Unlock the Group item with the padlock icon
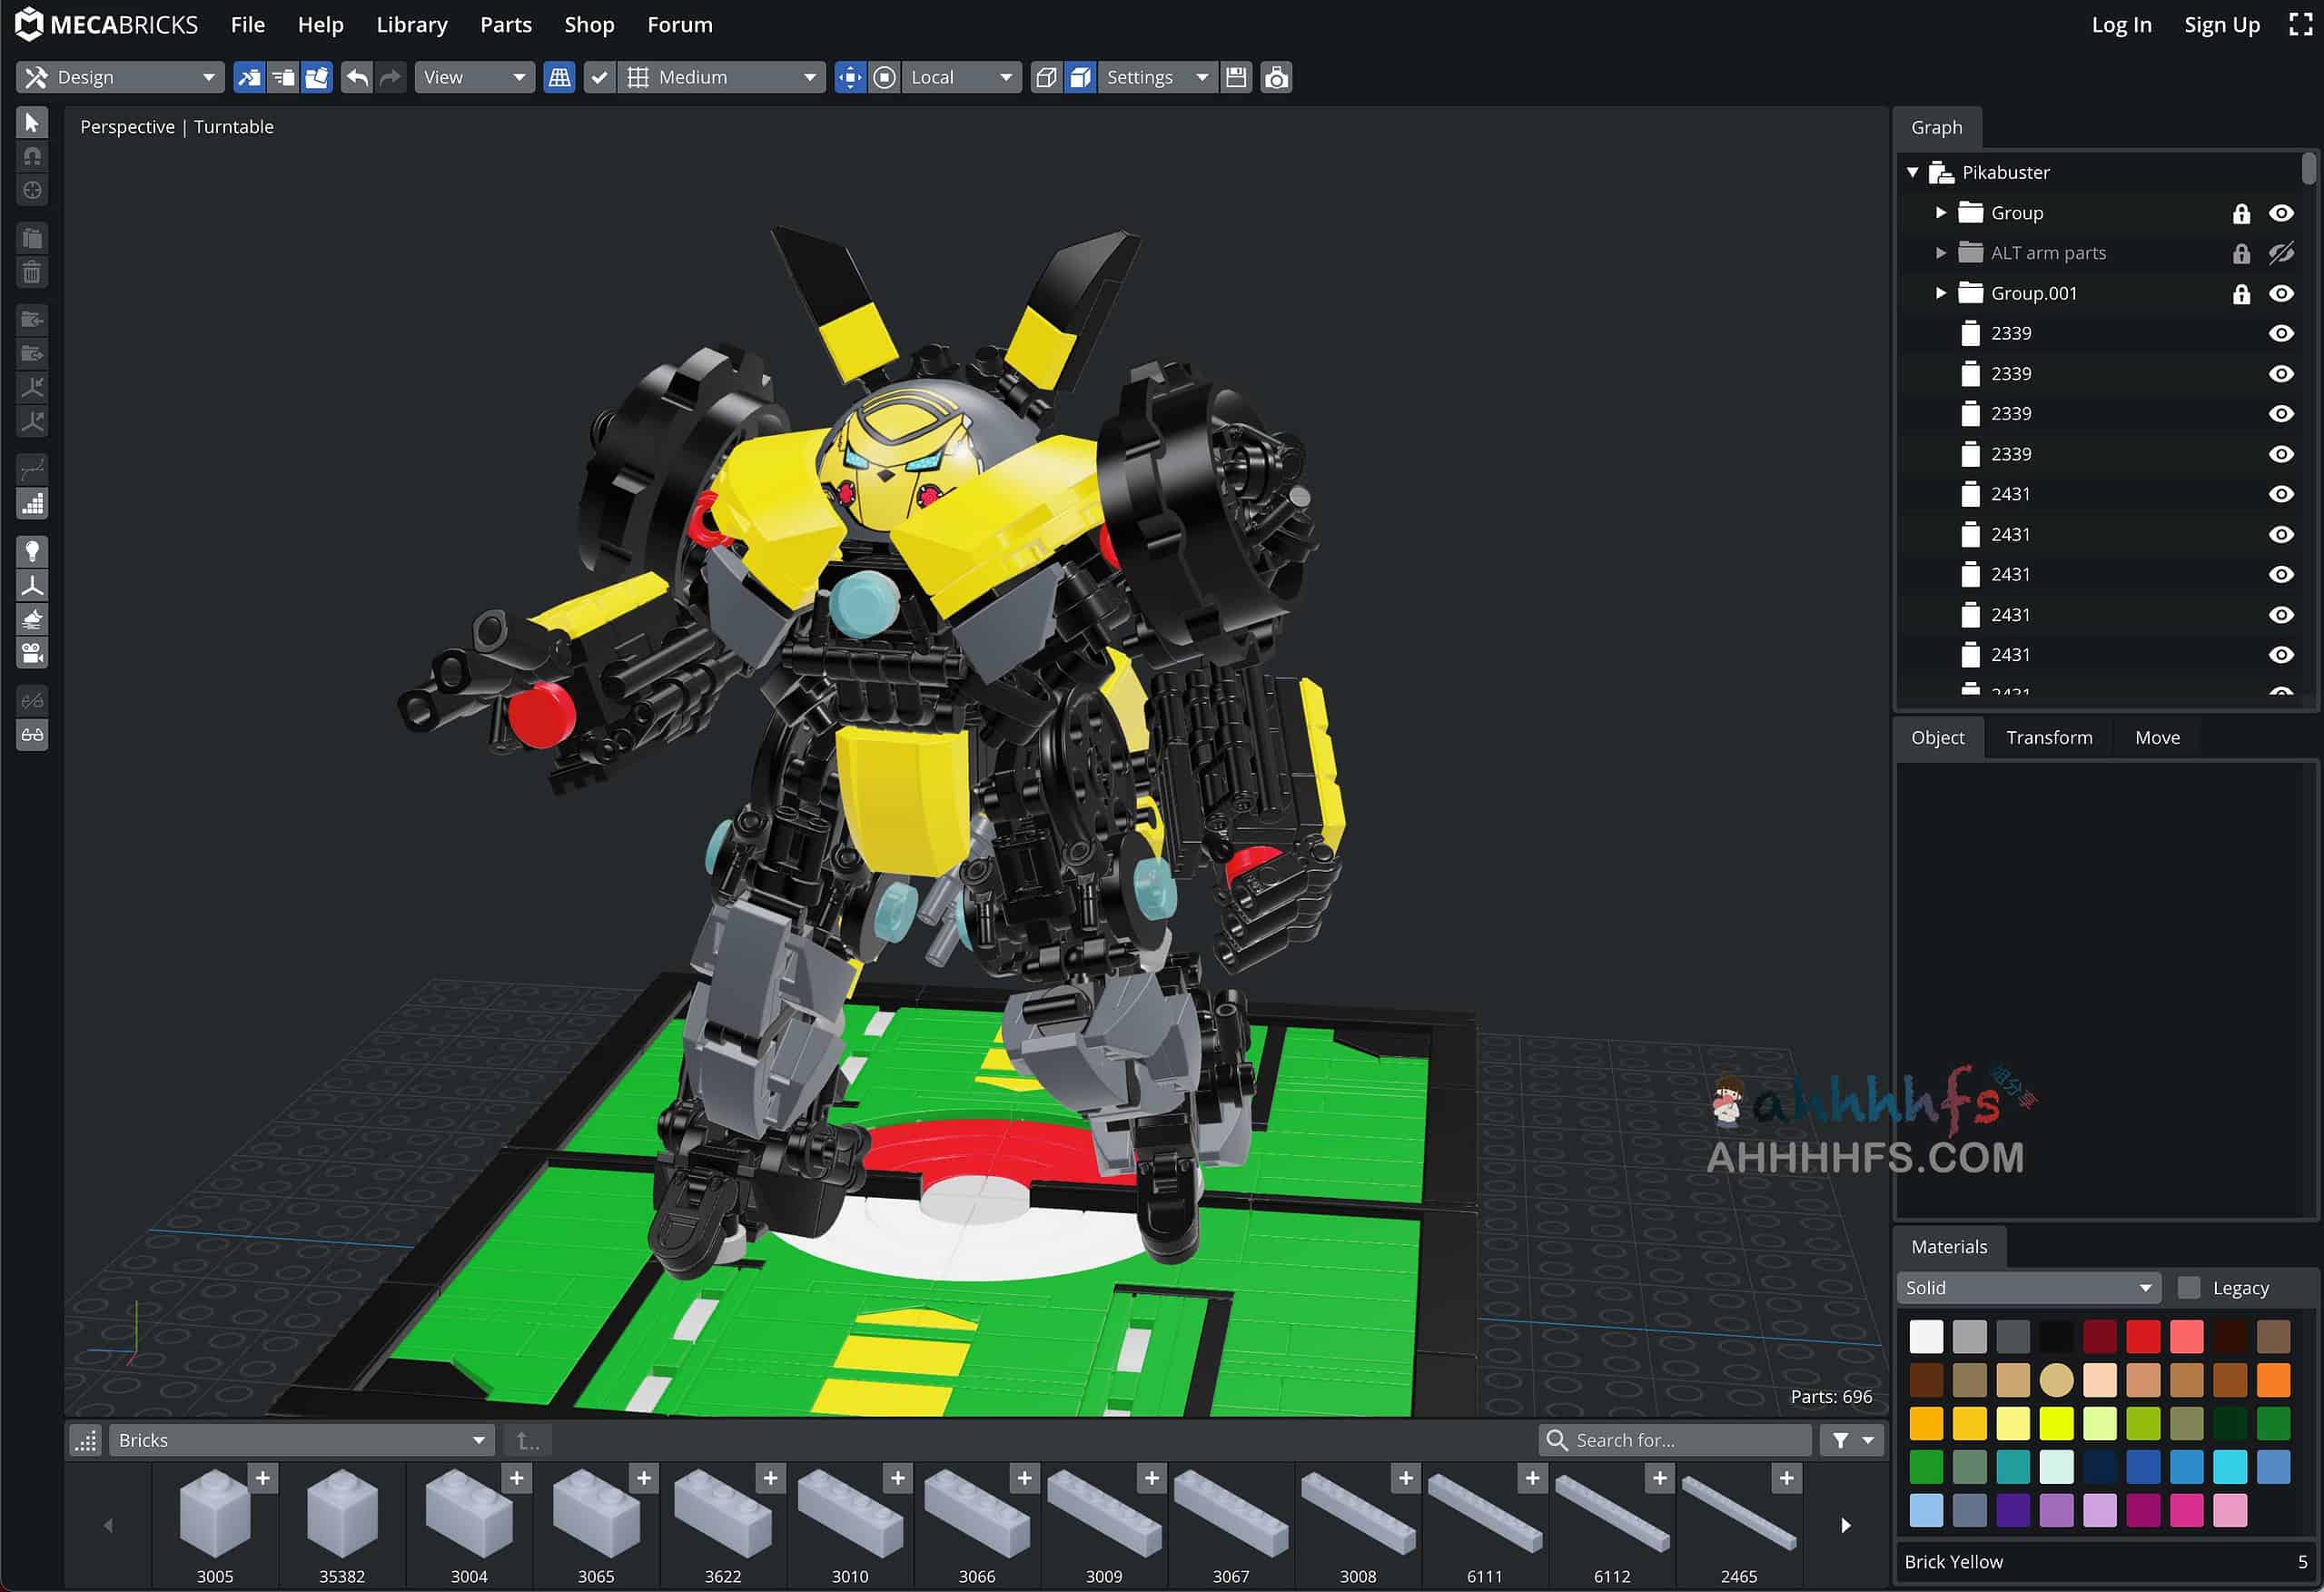 coord(2241,213)
